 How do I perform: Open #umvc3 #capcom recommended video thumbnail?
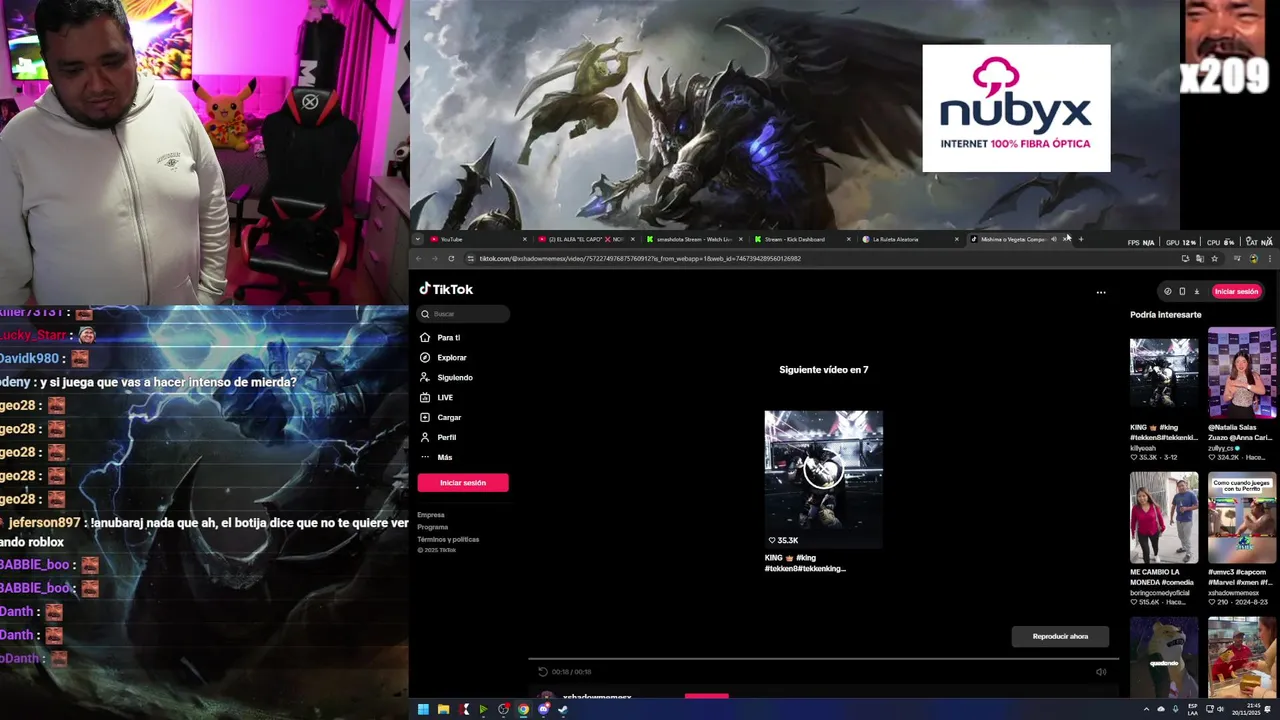[1241, 518]
